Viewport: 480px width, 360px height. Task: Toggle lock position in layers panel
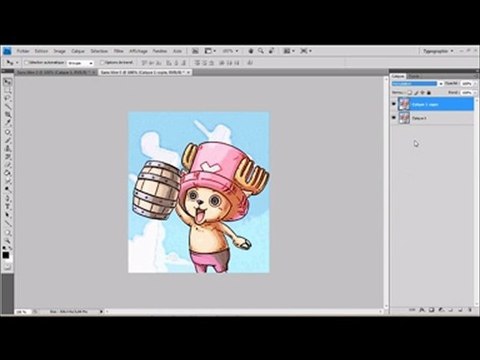coord(423,92)
